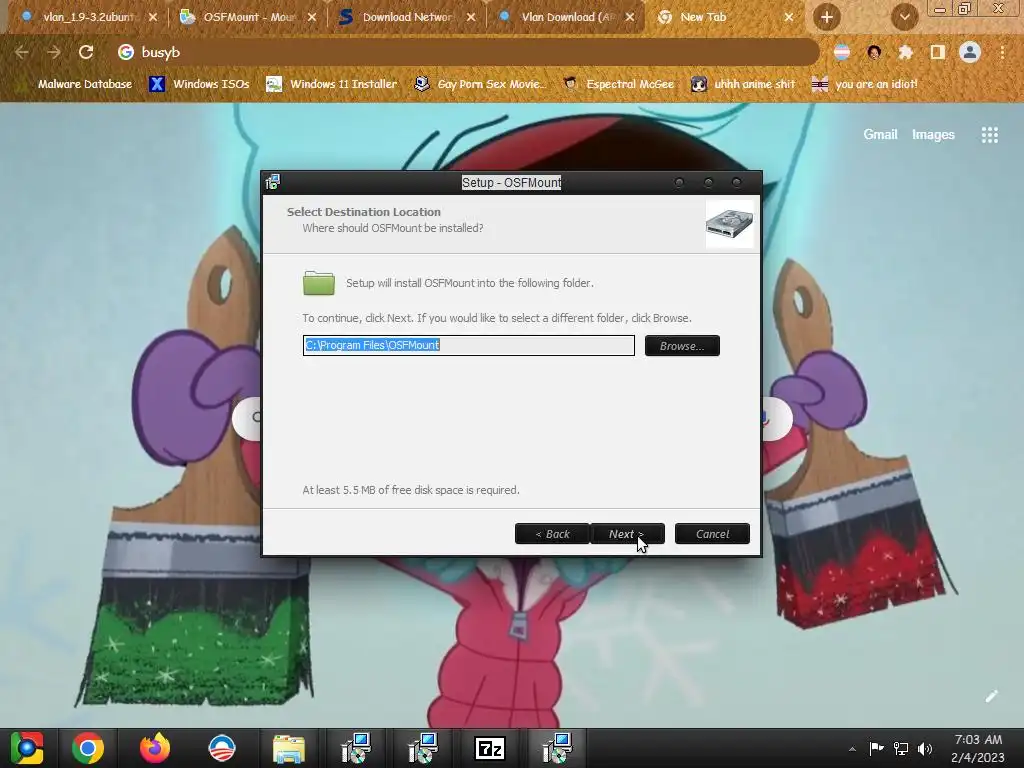Open the Extensions puzzle icon

(906, 52)
